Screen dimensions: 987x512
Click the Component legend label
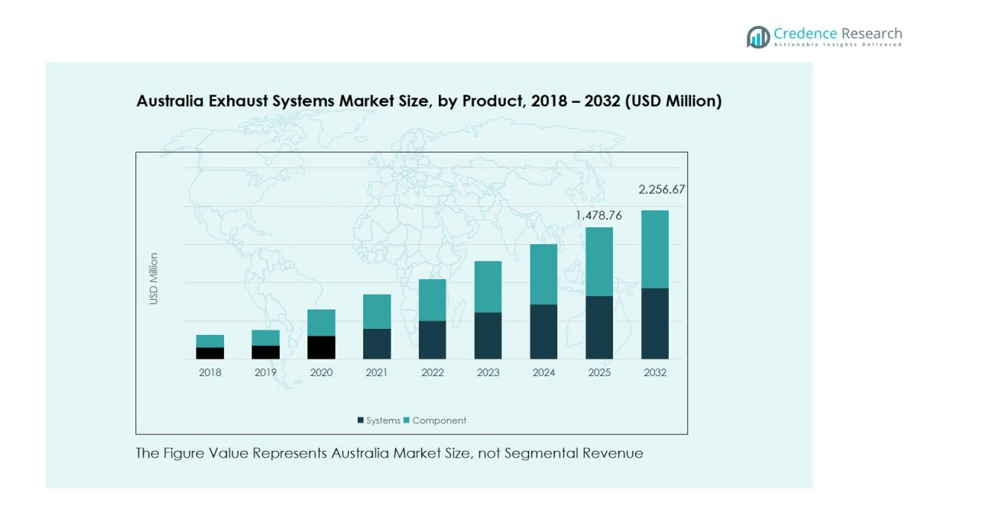coord(439,421)
